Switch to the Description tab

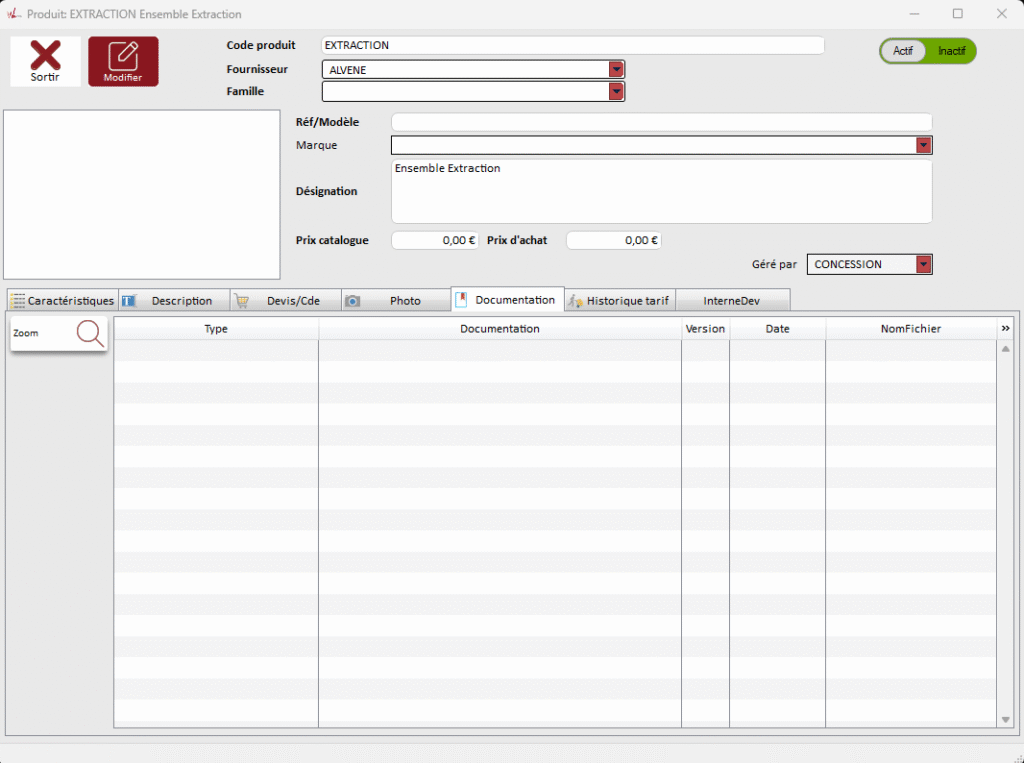point(174,300)
